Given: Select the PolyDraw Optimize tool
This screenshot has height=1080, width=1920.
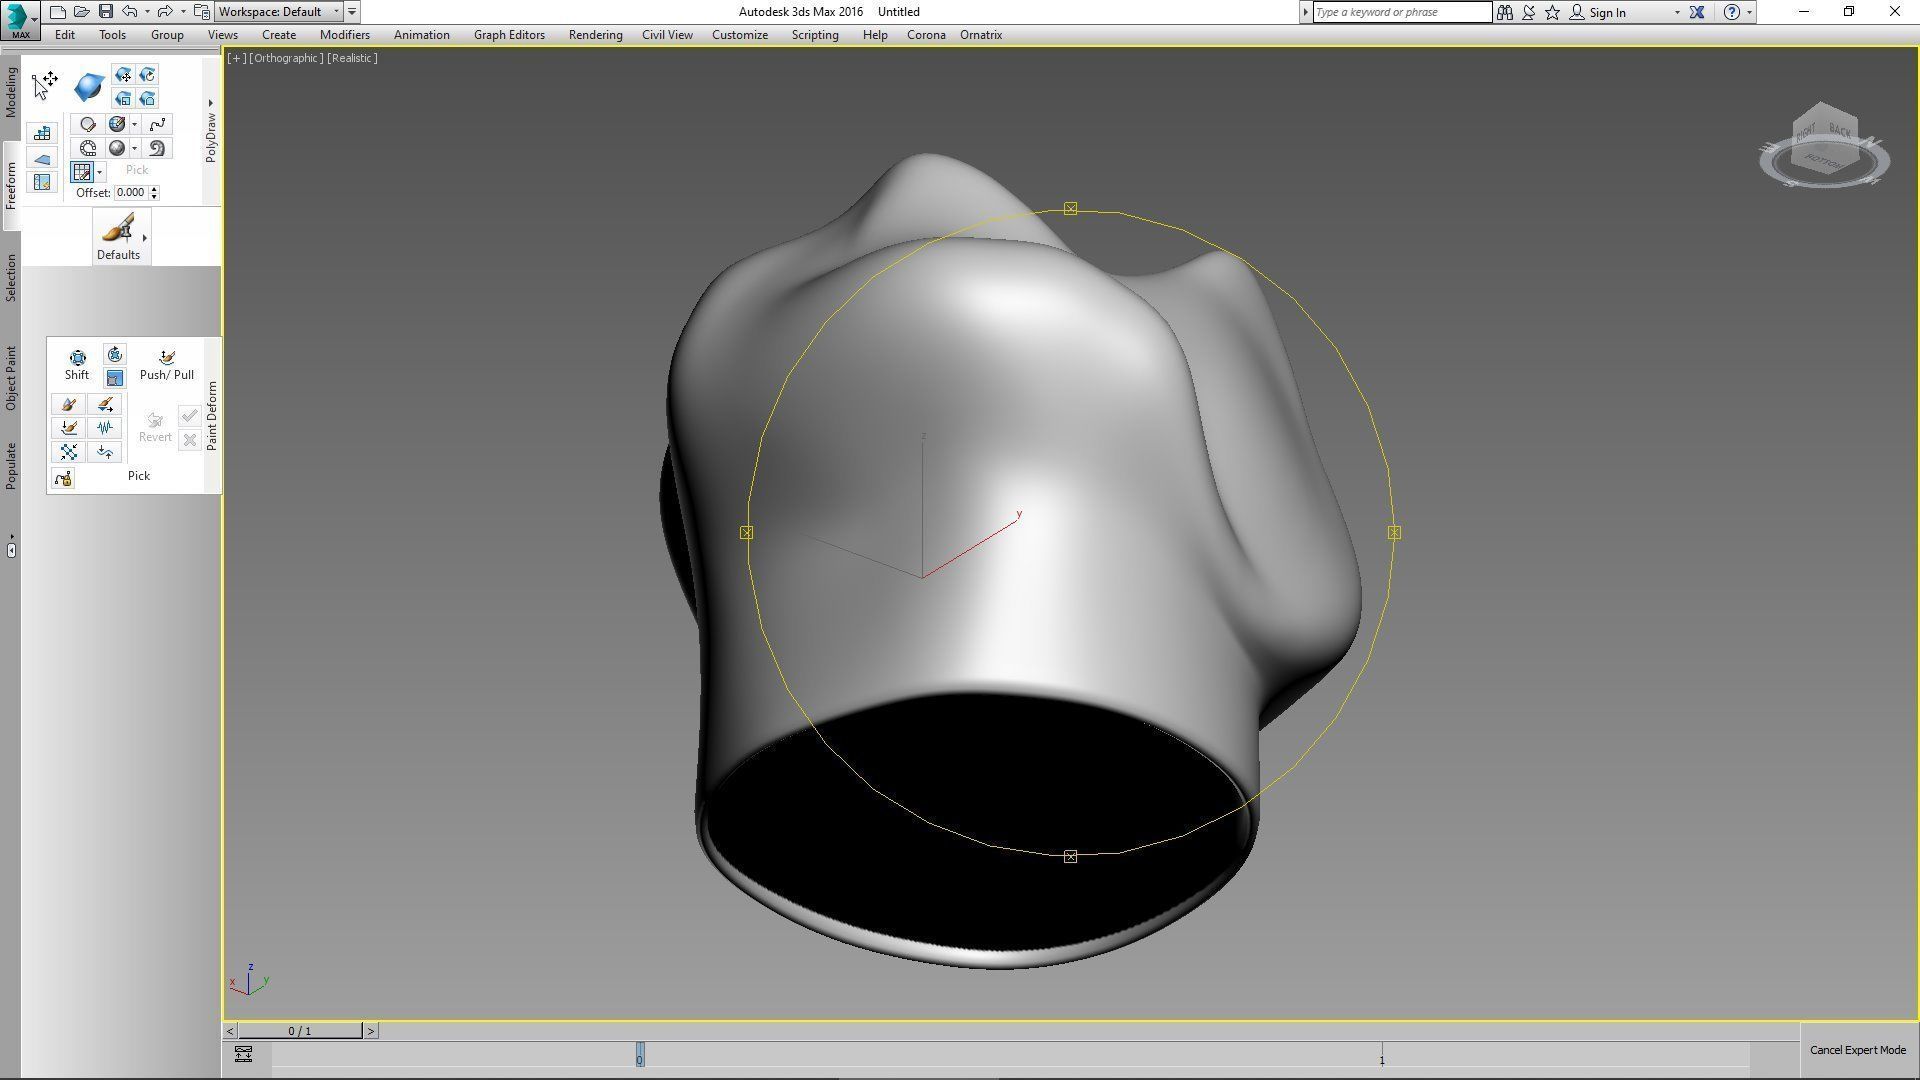Looking at the screenshot, I should 42,182.
